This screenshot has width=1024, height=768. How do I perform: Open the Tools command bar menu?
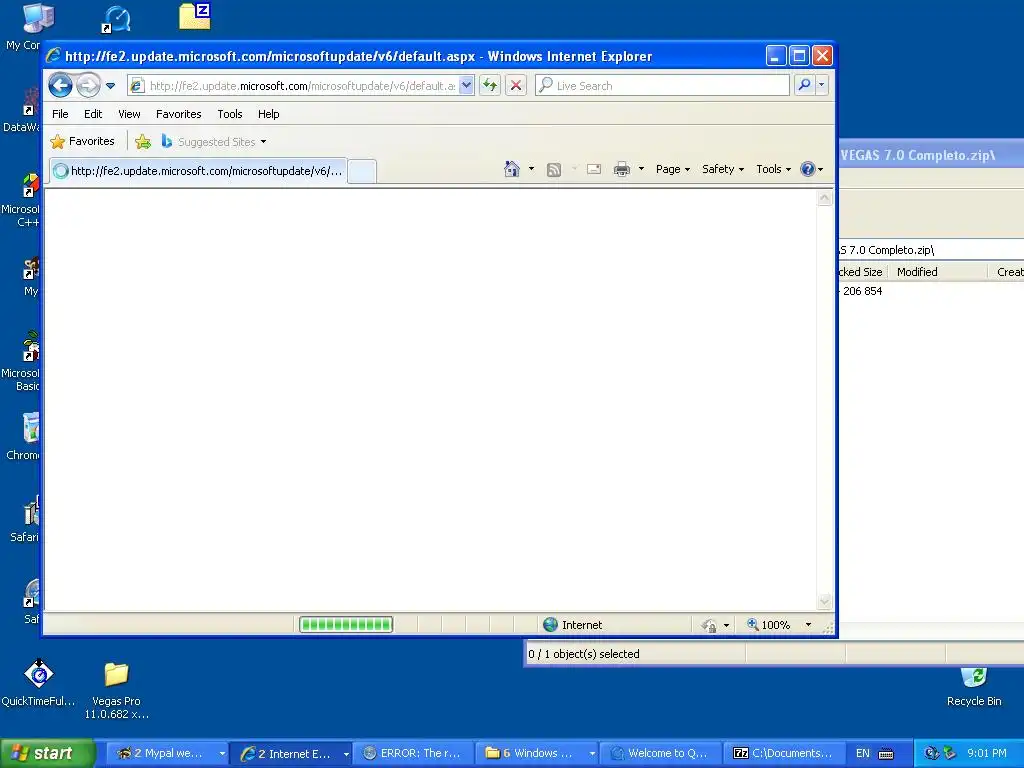(773, 169)
